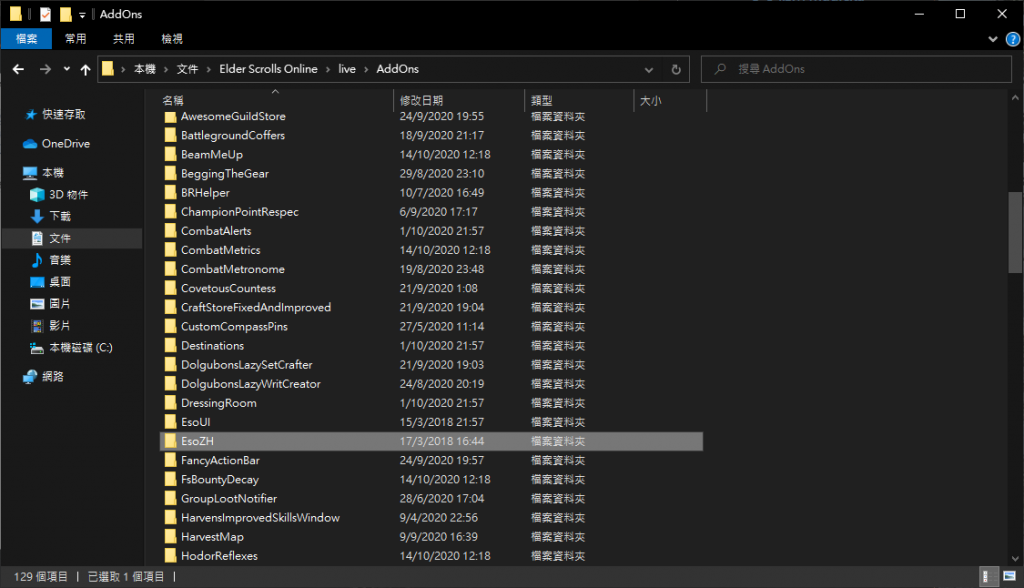
Task: Click the properties icon in title bar
Action: tap(45, 14)
